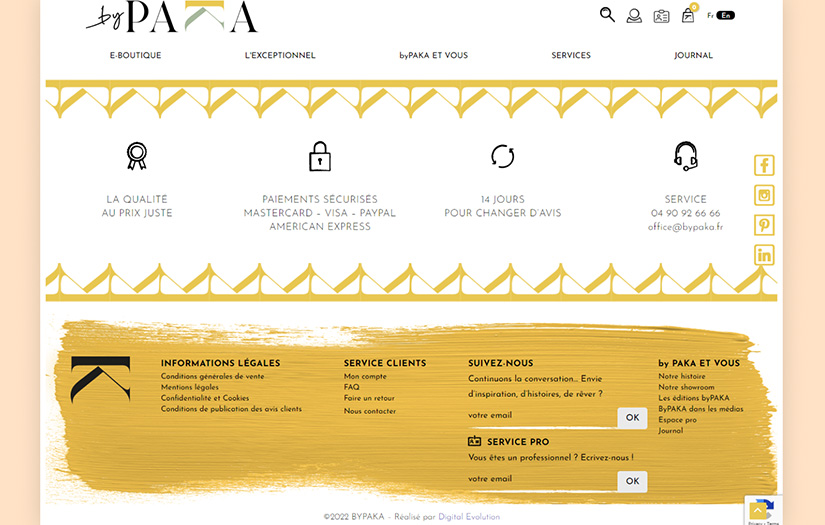This screenshot has height=525, width=825.
Task: Open ByPAKA dans les médias link
Action: click(x=701, y=409)
